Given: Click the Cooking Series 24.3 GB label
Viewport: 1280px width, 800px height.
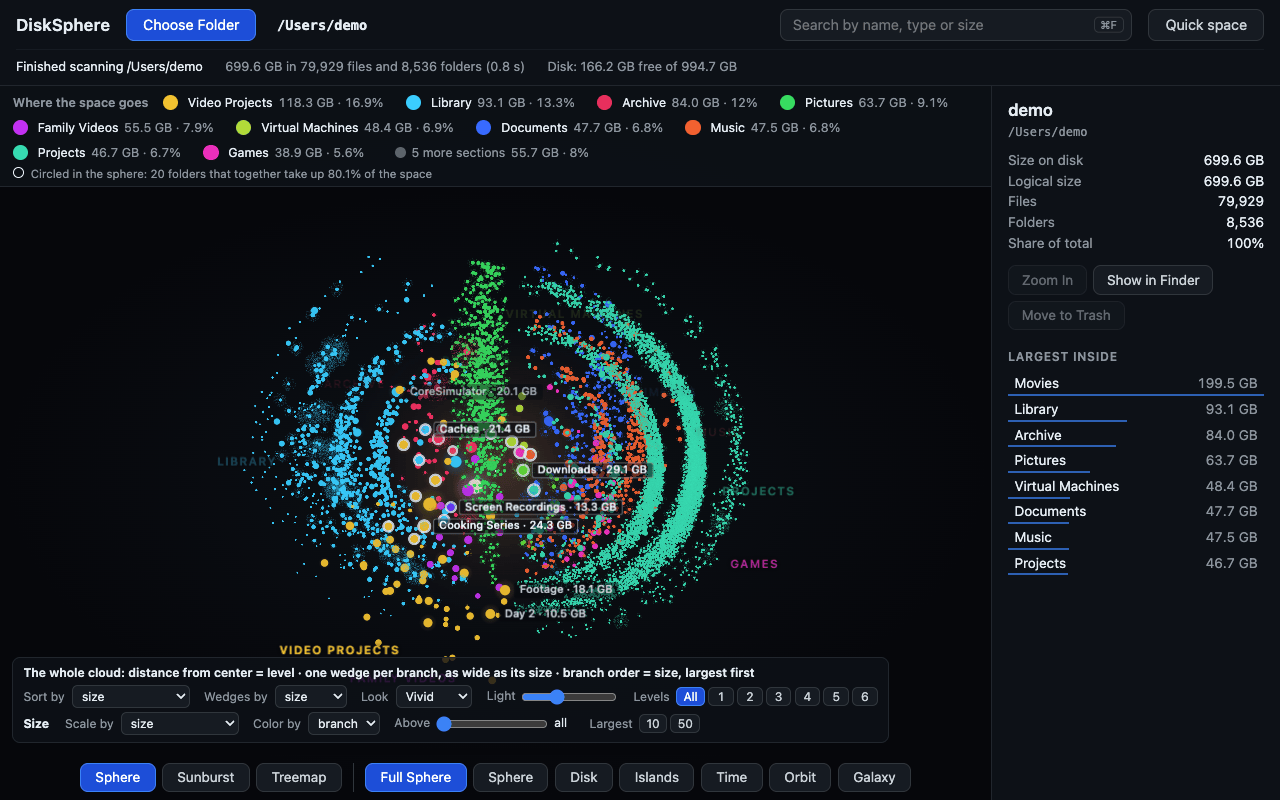Looking at the screenshot, I should 506,525.
